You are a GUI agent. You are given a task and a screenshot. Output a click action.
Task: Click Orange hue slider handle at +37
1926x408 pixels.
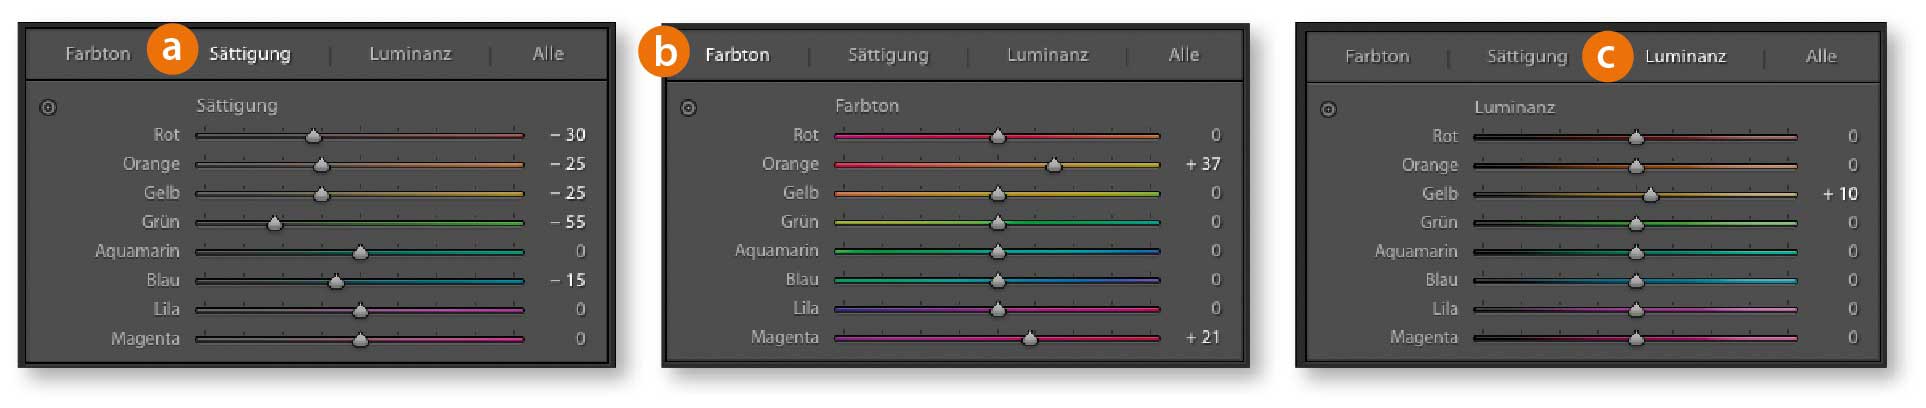[1053, 165]
